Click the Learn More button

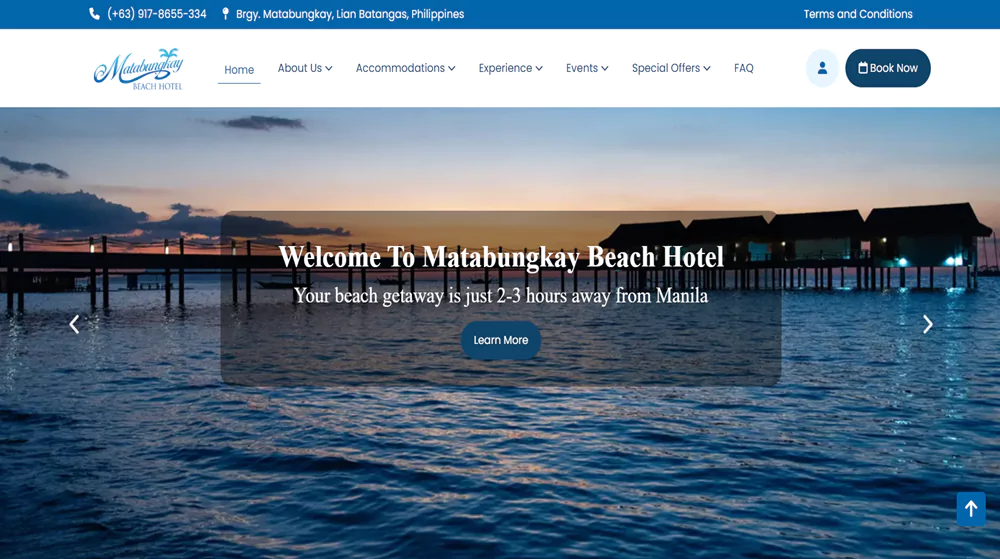pyautogui.click(x=501, y=340)
